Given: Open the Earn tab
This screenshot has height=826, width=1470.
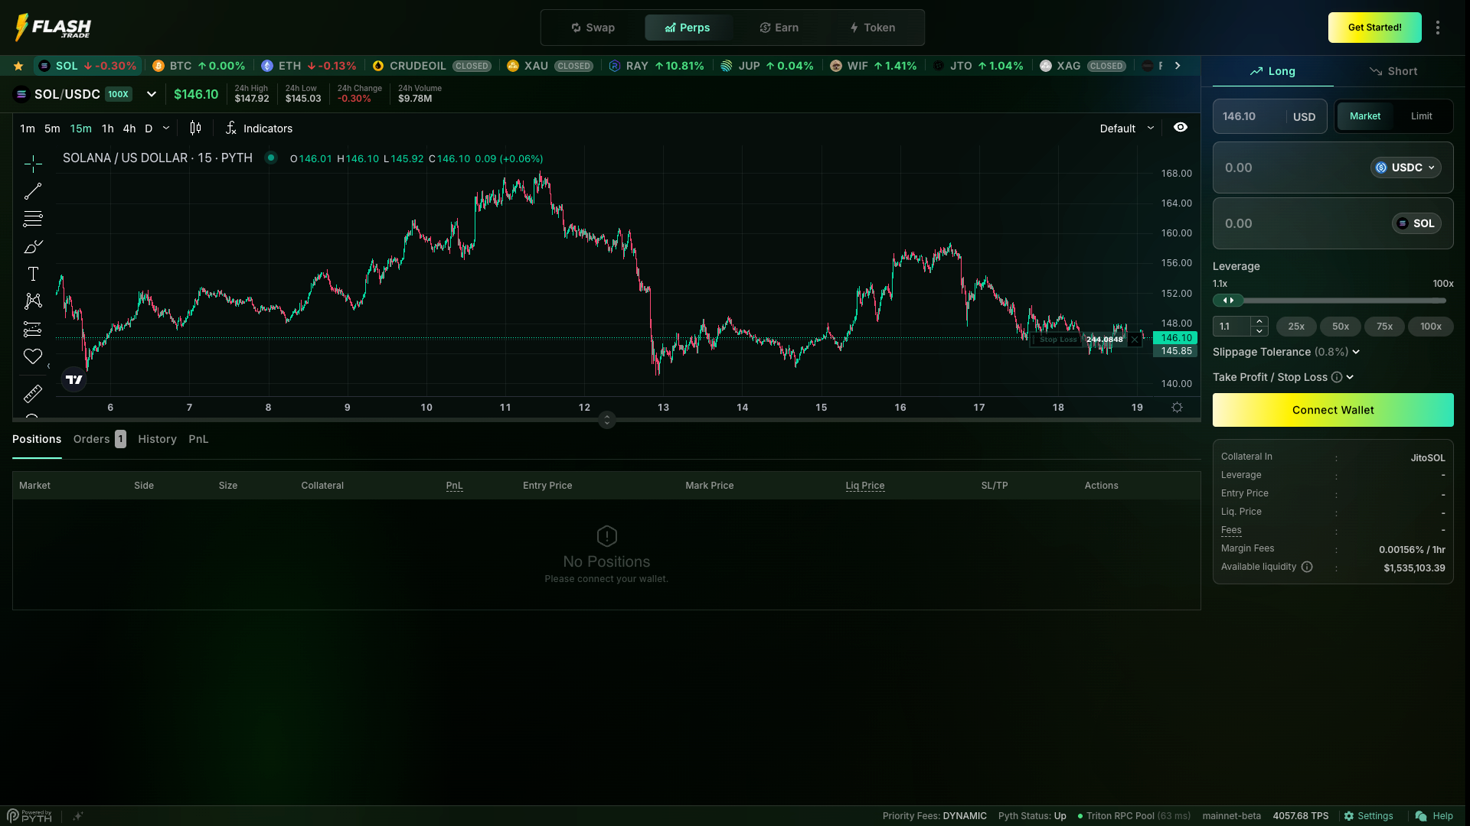Looking at the screenshot, I should pos(779,28).
